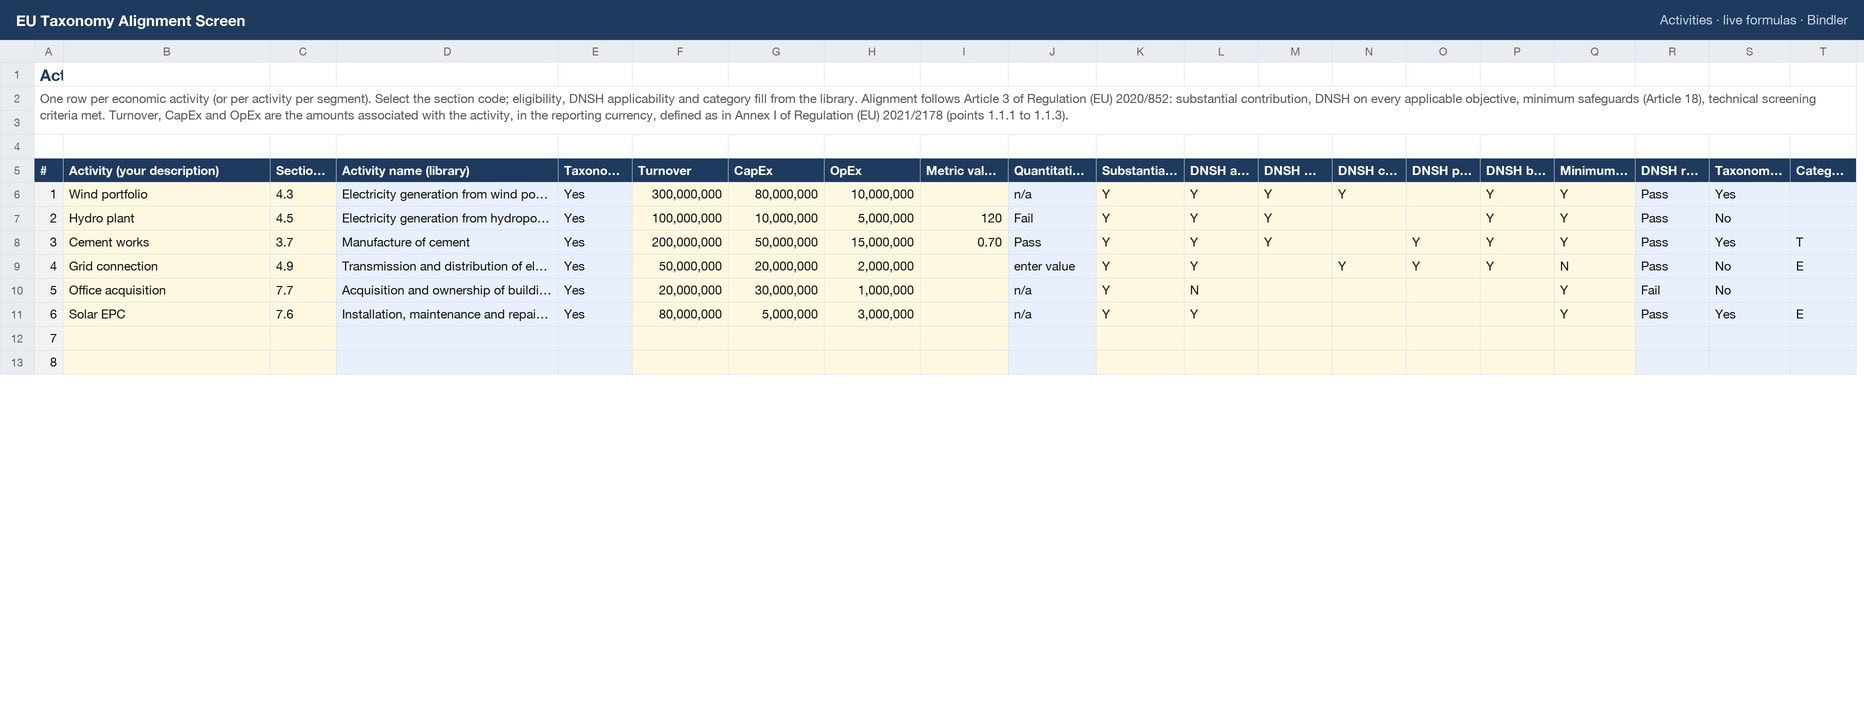Select Hydro plant taxonomy aligned No cell
The image size is (1864, 720).
click(x=1749, y=218)
